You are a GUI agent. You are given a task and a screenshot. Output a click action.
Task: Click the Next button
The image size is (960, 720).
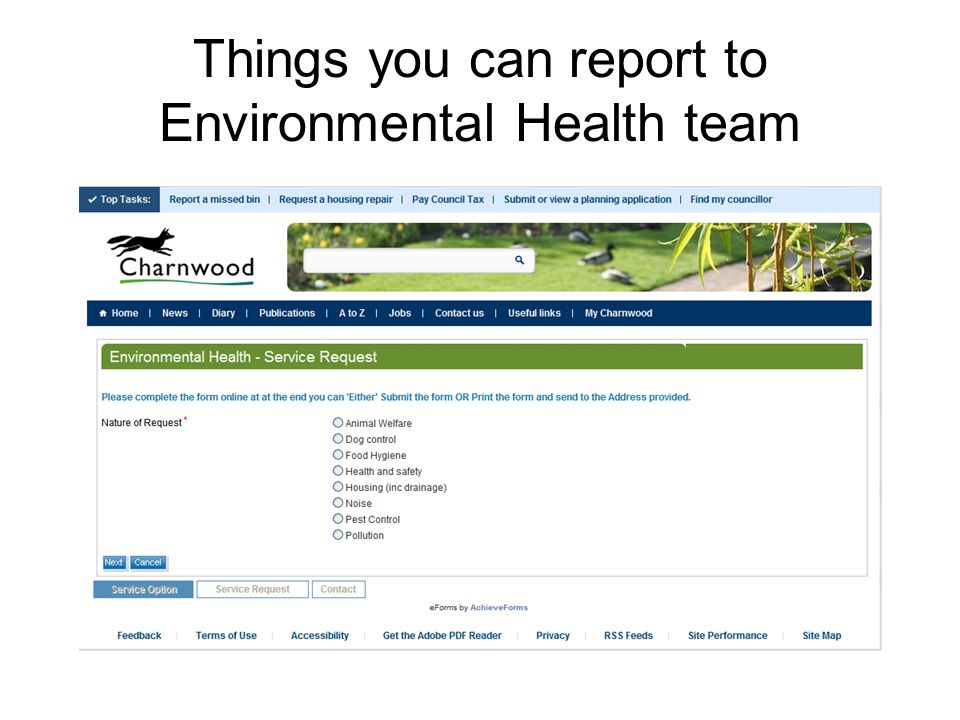coord(114,562)
